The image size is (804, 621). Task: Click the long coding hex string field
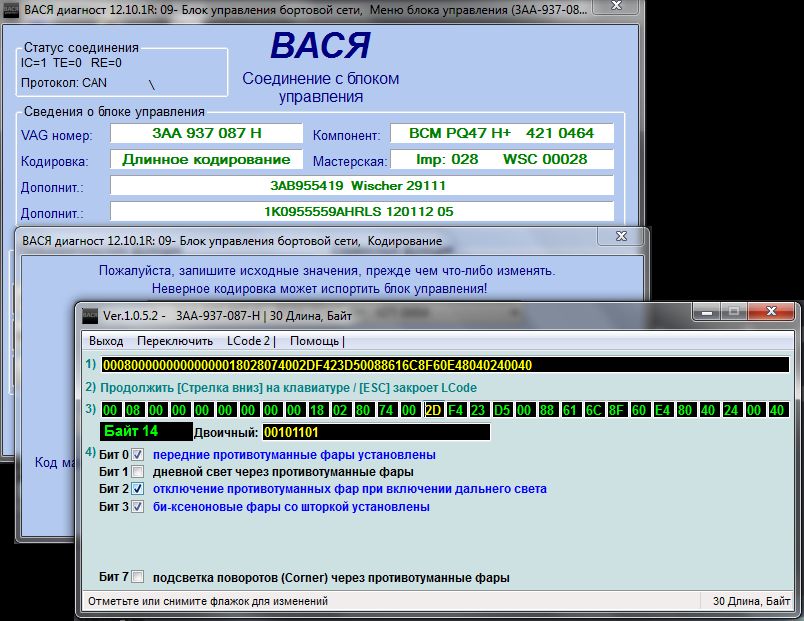445,365
